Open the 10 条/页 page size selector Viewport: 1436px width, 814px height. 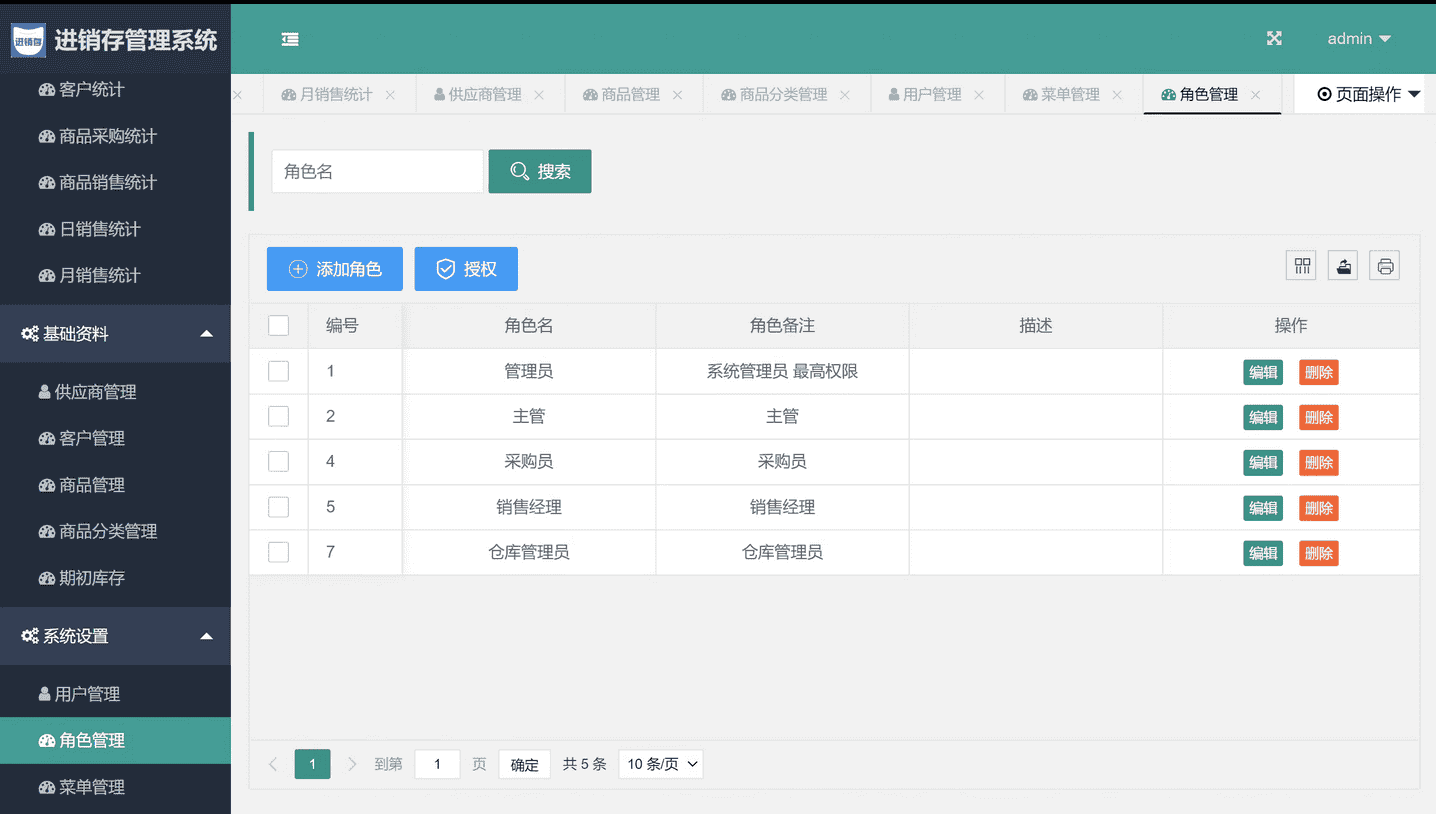coord(660,765)
